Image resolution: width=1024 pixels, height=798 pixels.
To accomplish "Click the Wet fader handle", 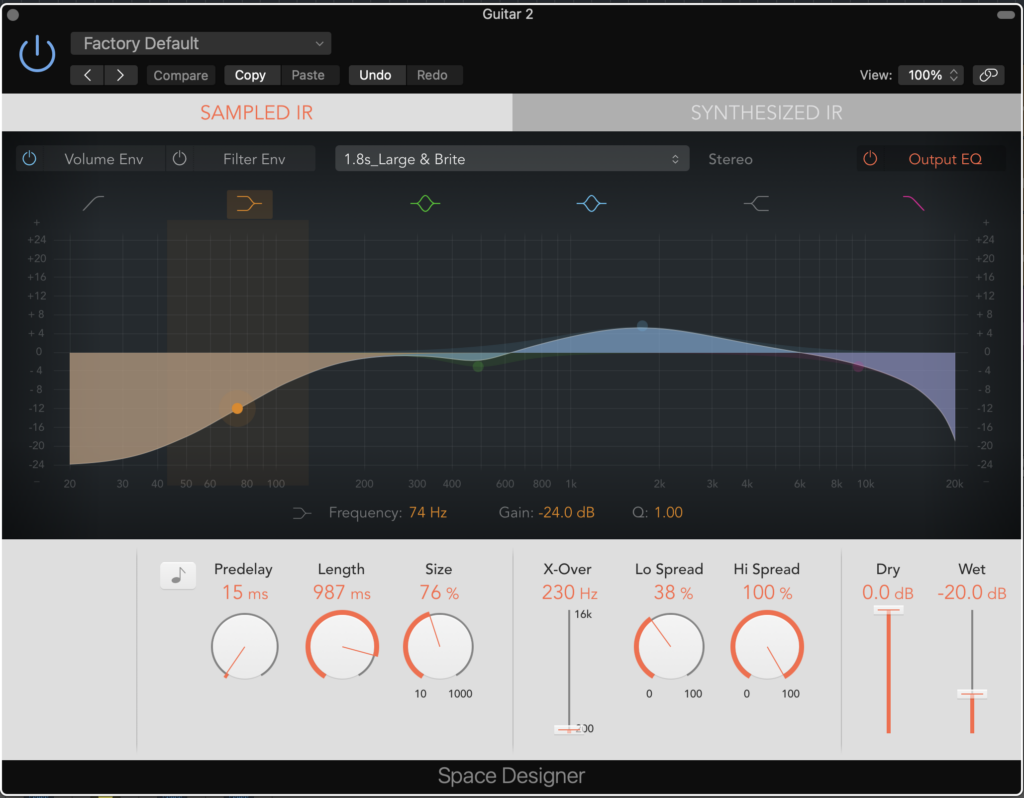I will click(x=972, y=694).
